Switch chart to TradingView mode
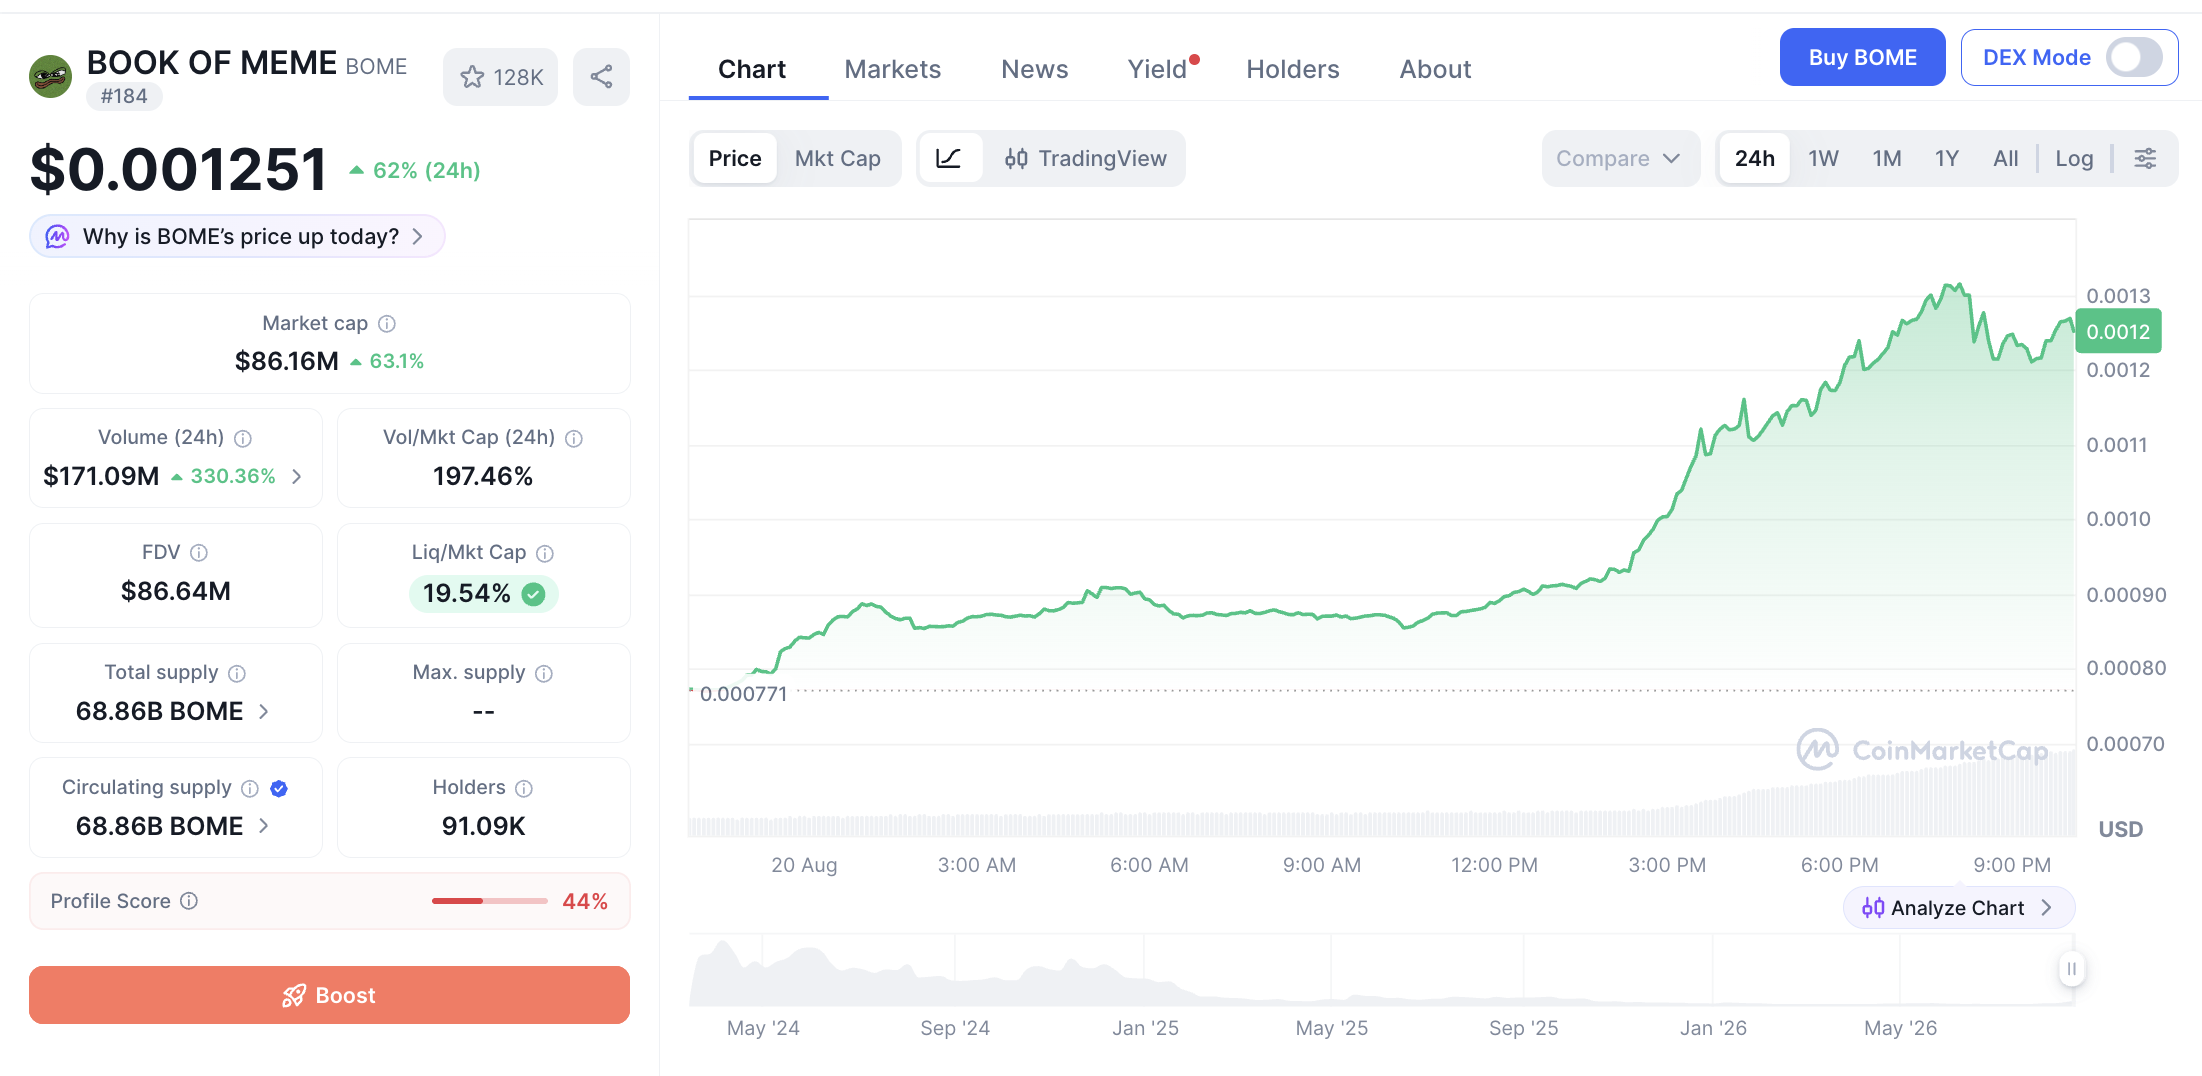This screenshot has height=1076, width=2202. (x=1086, y=158)
